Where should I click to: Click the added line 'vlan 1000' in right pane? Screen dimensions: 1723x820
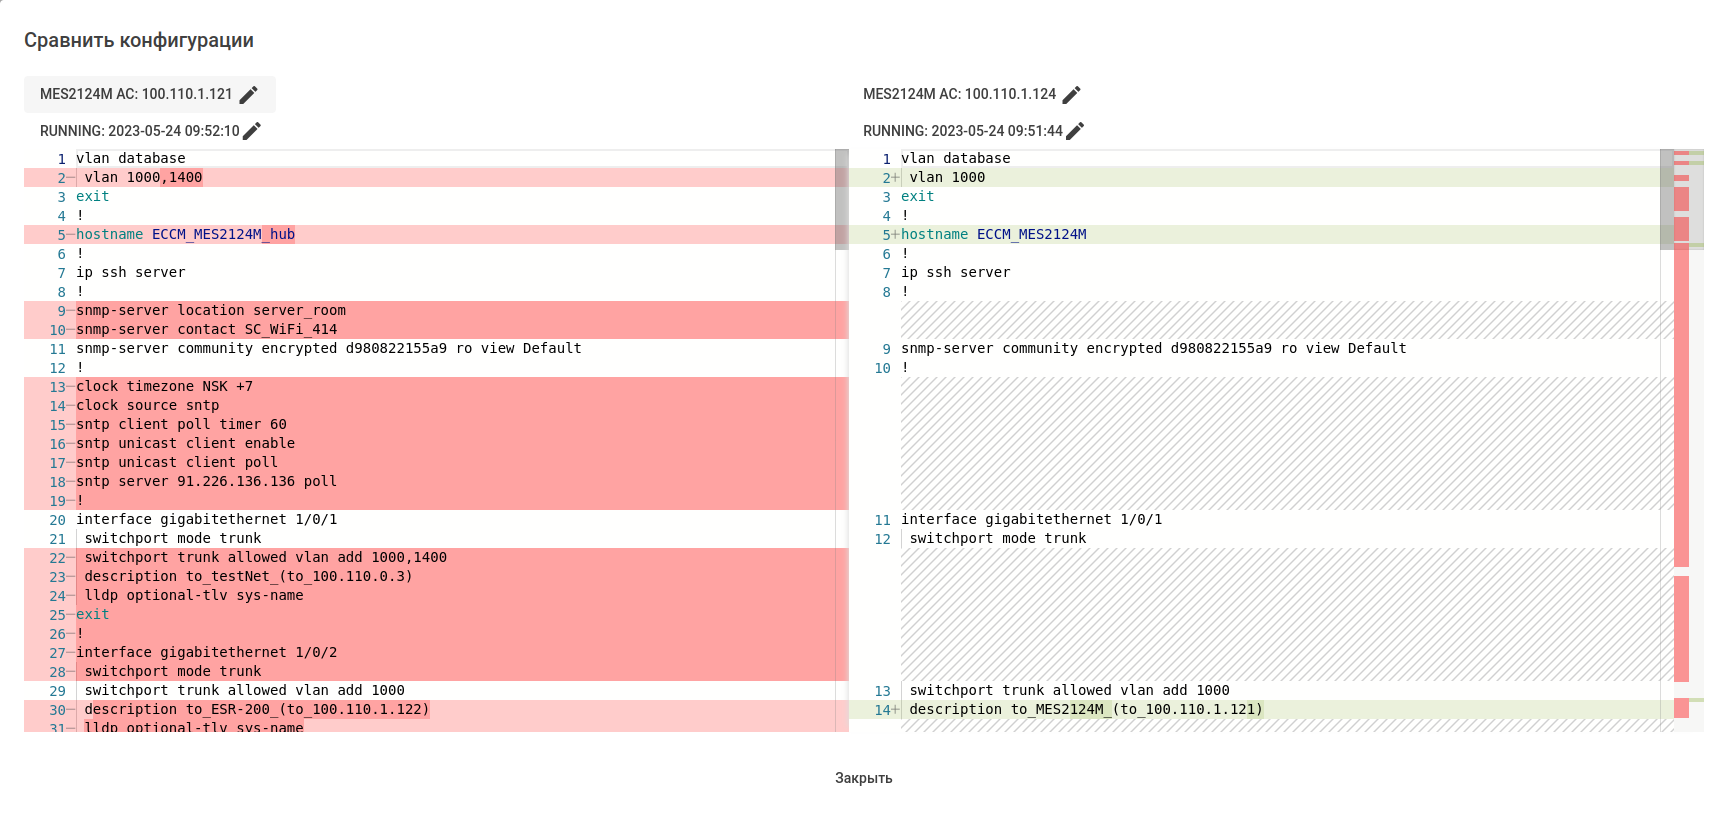tap(947, 178)
